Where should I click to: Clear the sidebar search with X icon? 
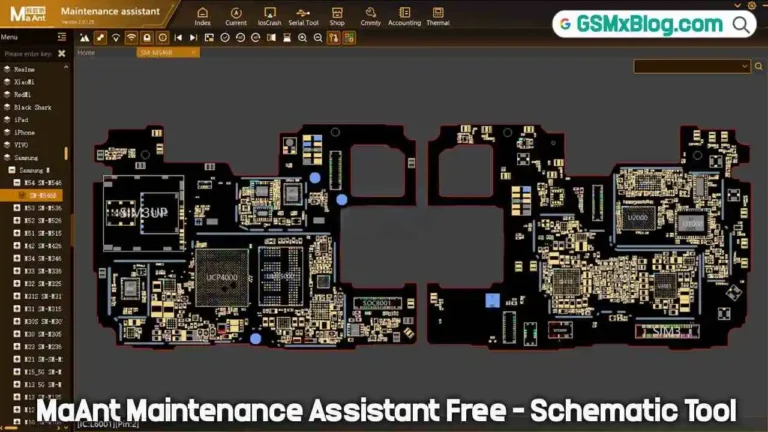(62, 53)
